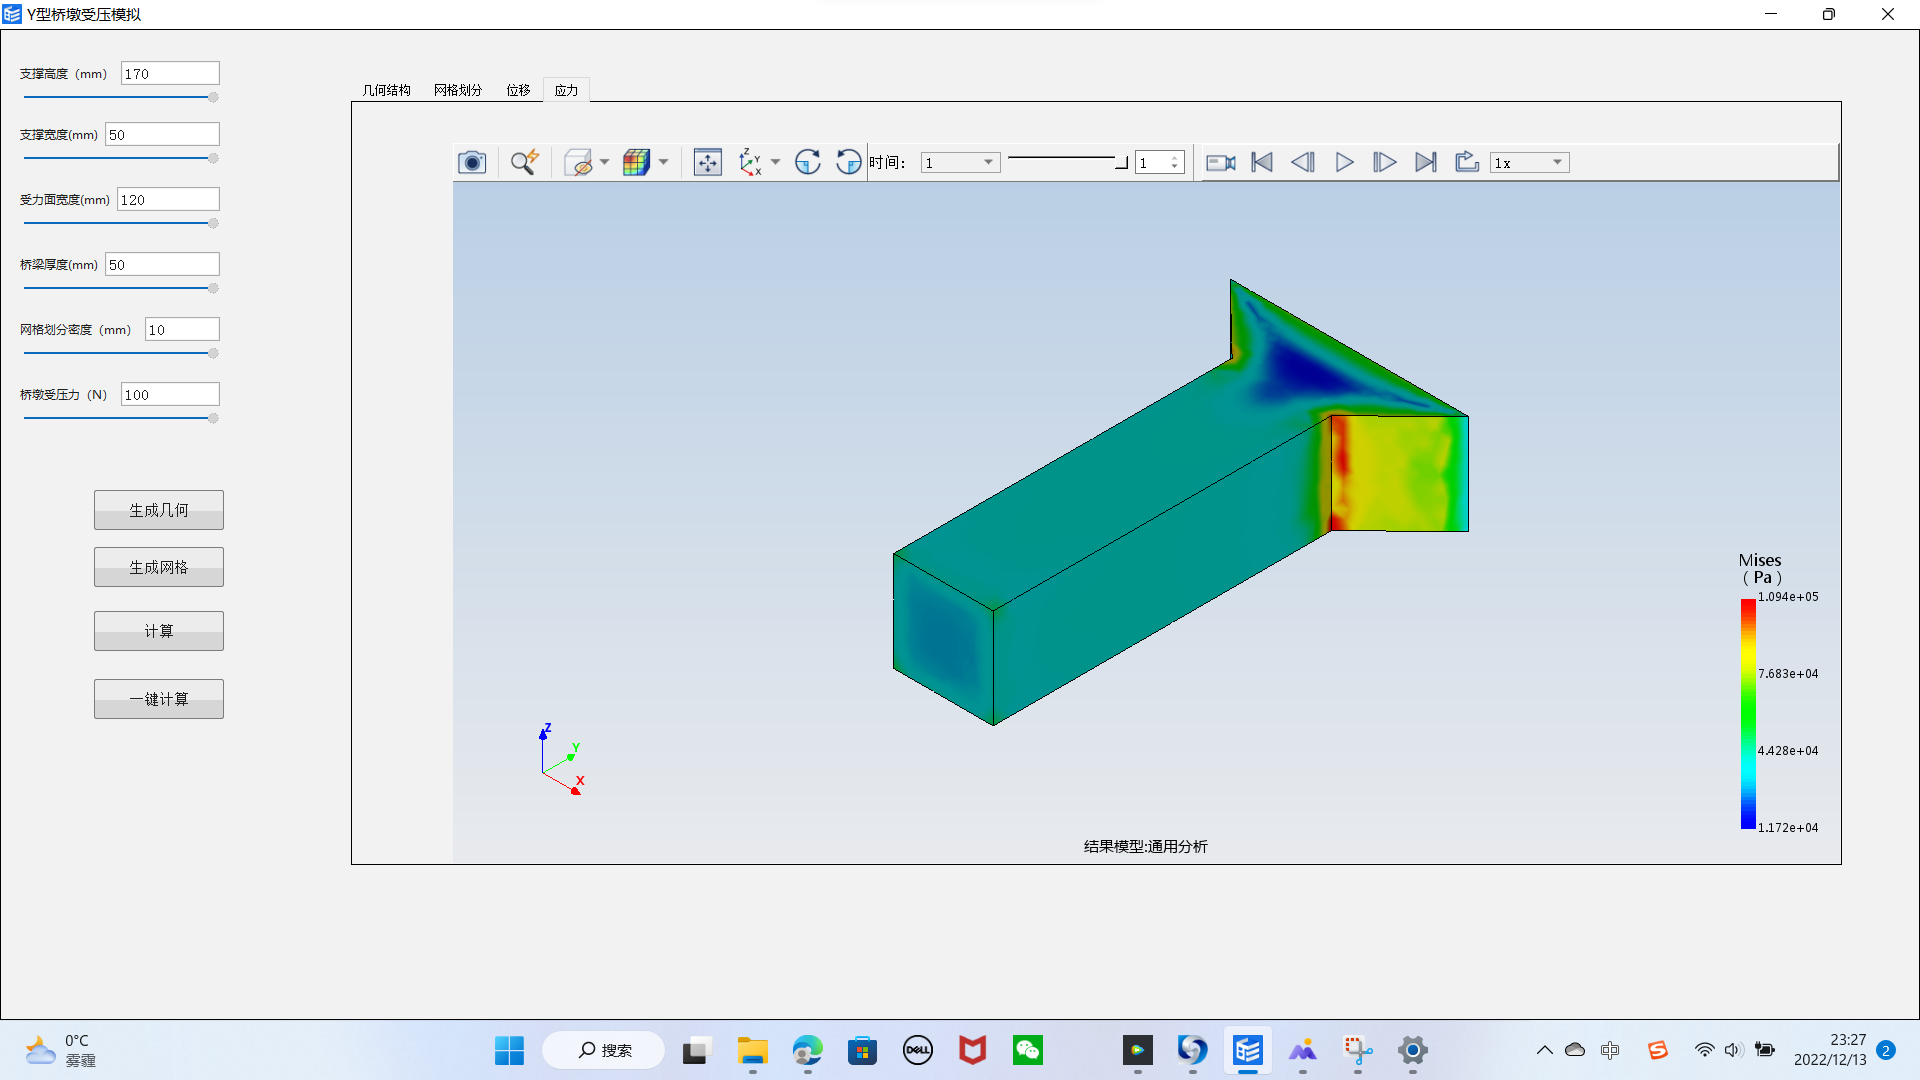The width and height of the screenshot is (1920, 1080).
Task: Open the weather widget showing 0°C
Action: [x=62, y=1050]
